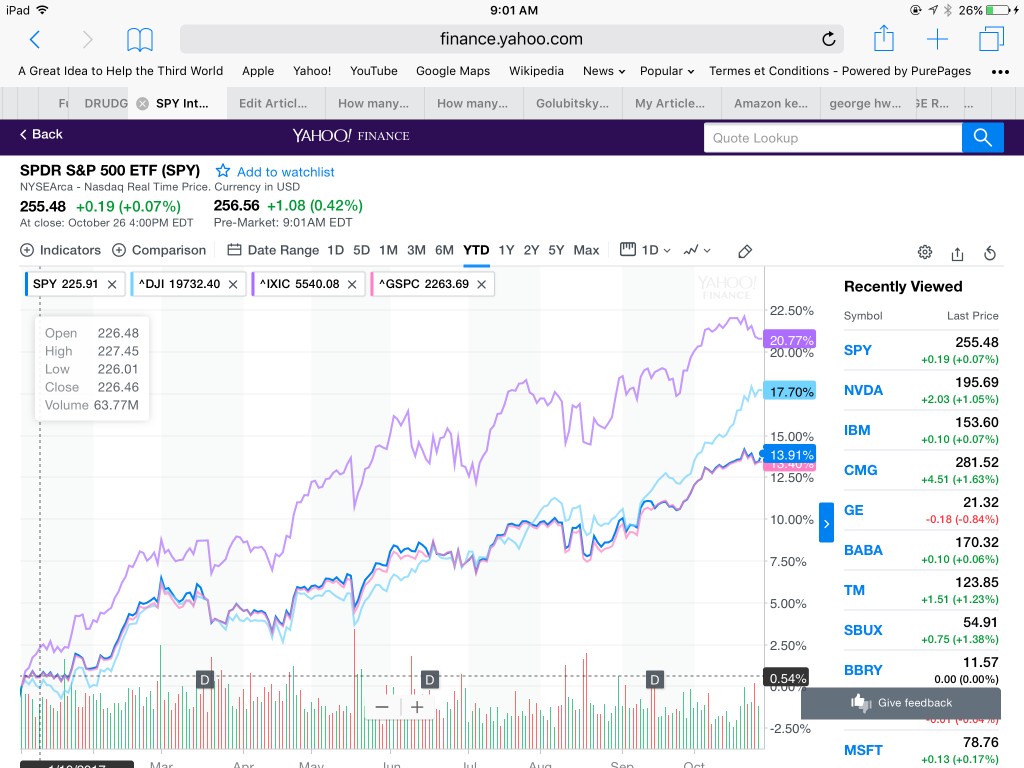Open the Google Maps favorite
Screen dimensions: 1024x768
tap(453, 71)
